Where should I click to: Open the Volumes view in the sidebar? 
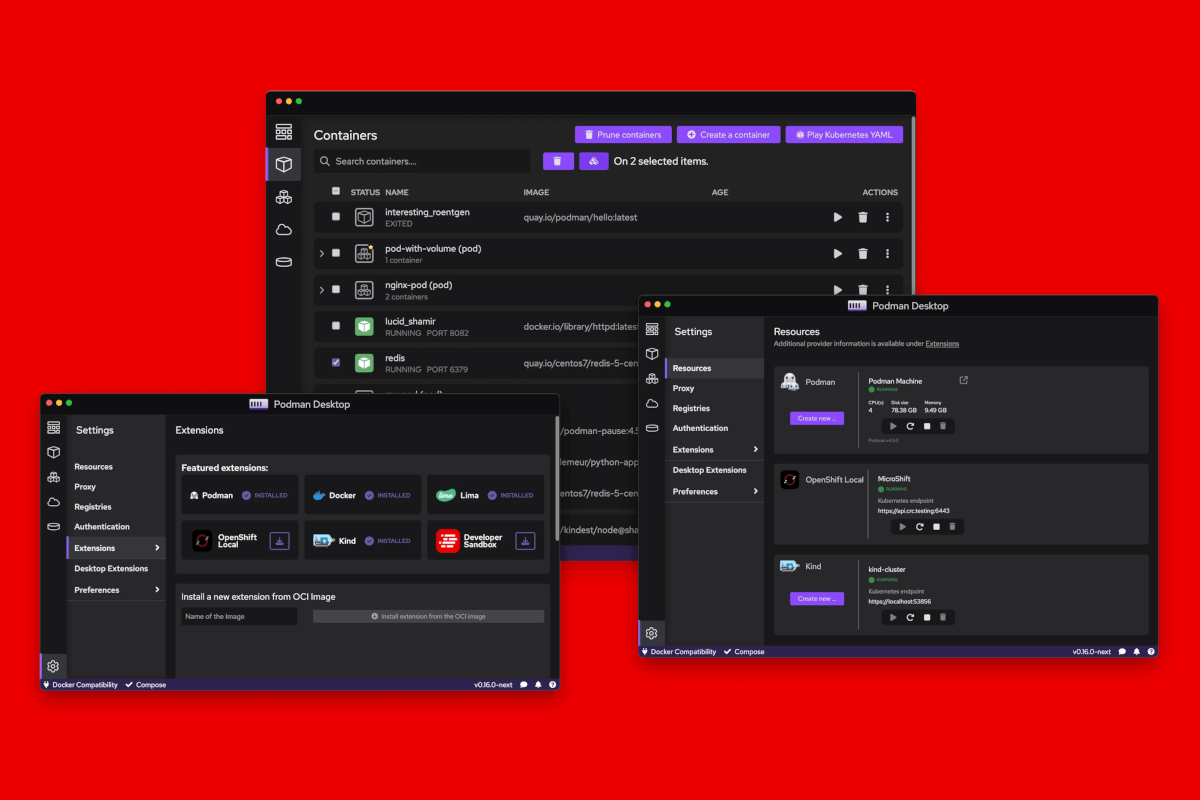tap(284, 261)
